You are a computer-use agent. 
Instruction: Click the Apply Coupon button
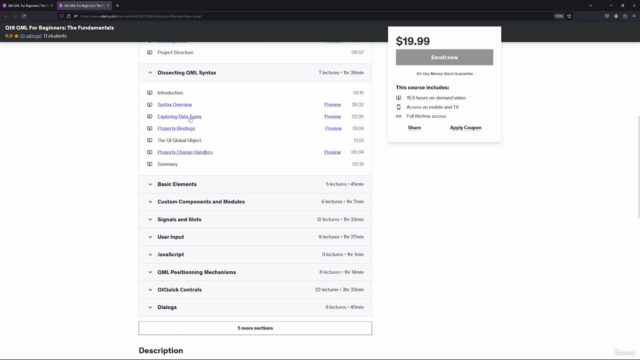[x=466, y=128]
